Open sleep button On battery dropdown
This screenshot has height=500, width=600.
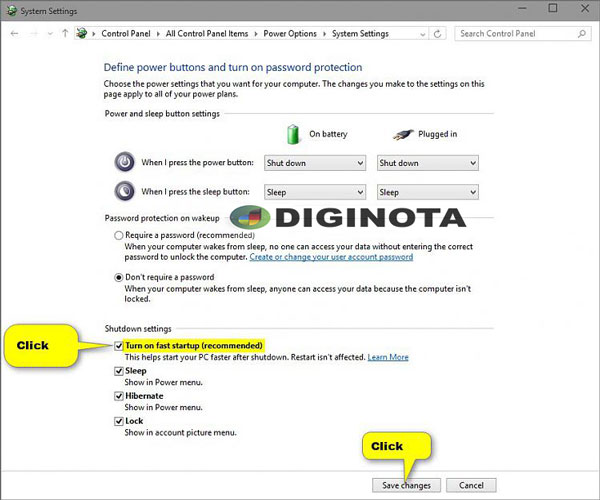(x=315, y=192)
